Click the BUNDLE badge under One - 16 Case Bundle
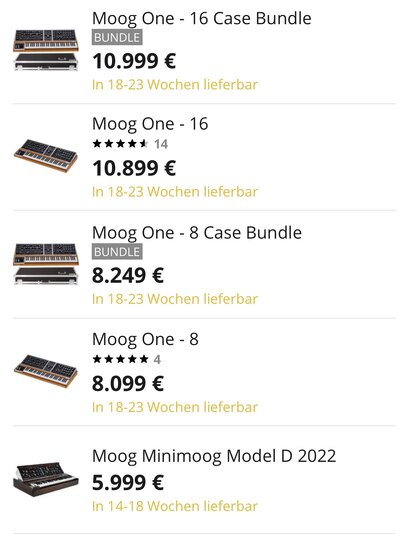 pyautogui.click(x=117, y=37)
